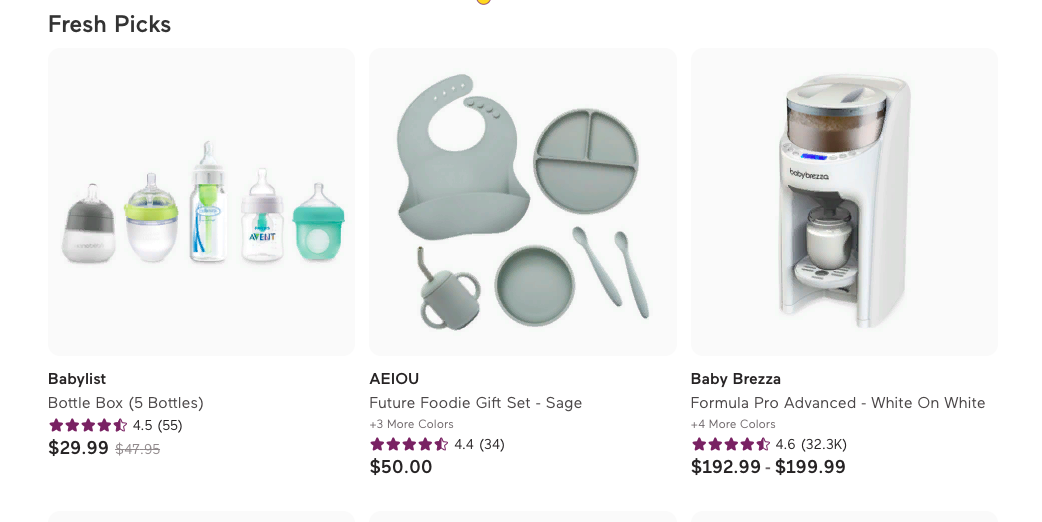Click the $29.99 Bottle Box sale price
The image size is (1042, 522).
point(78,448)
